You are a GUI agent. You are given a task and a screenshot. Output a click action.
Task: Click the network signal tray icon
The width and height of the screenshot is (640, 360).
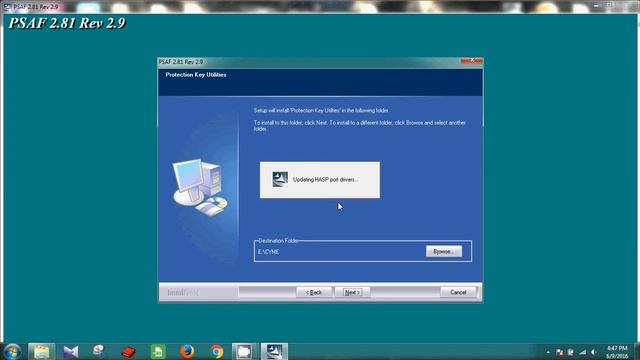[582, 352]
